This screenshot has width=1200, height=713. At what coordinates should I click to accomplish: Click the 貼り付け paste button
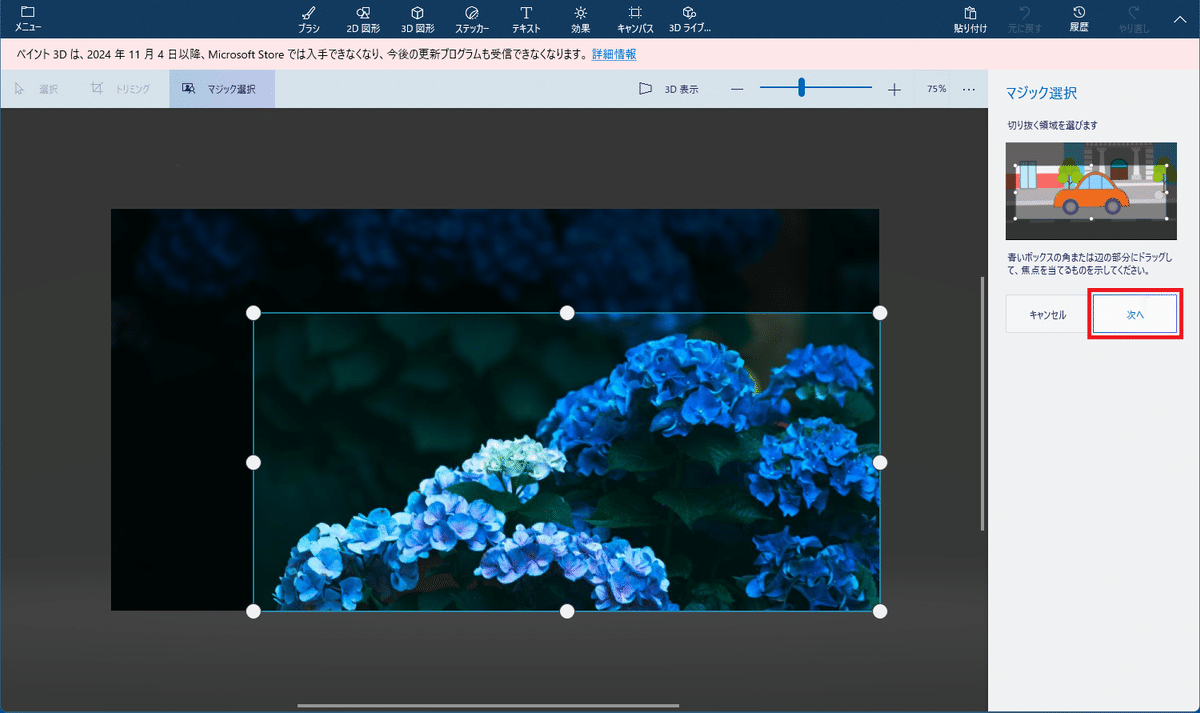pyautogui.click(x=970, y=19)
